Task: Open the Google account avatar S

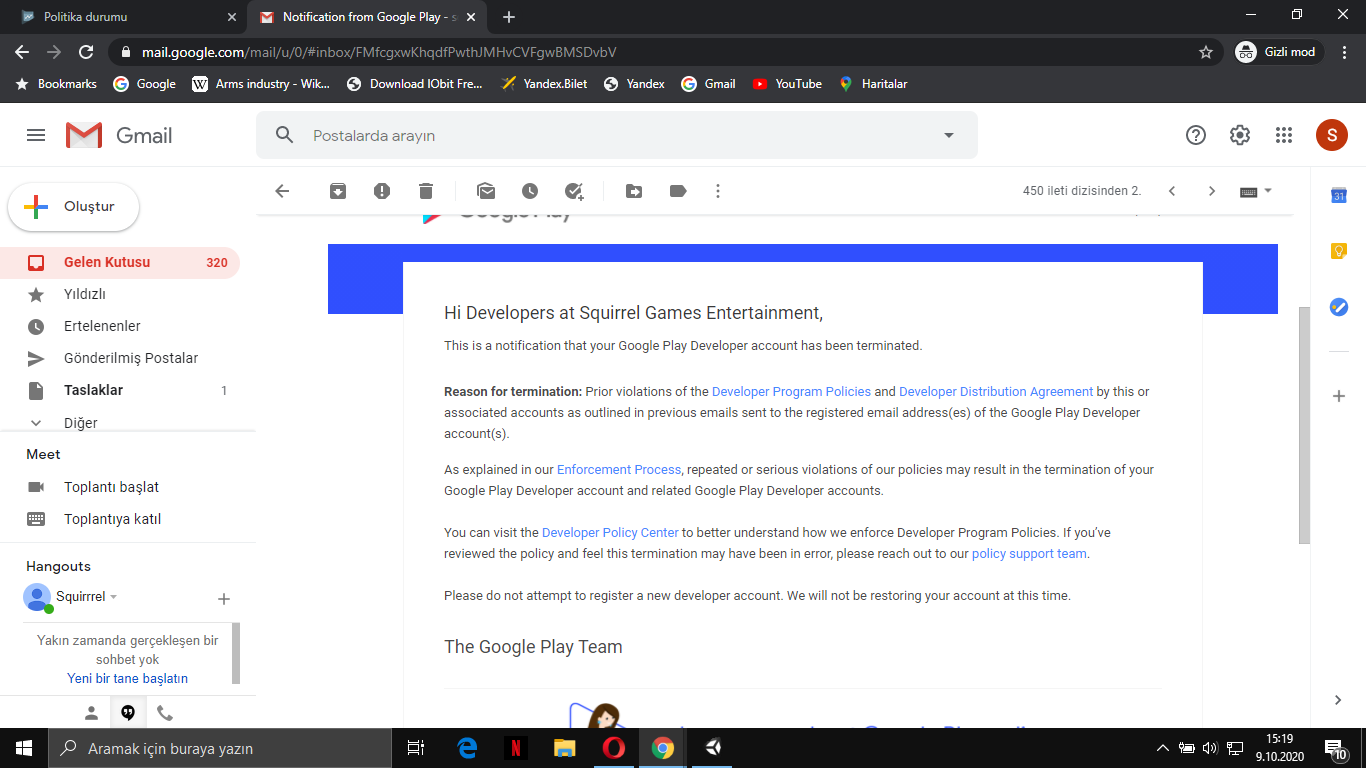Action: click(x=1332, y=135)
